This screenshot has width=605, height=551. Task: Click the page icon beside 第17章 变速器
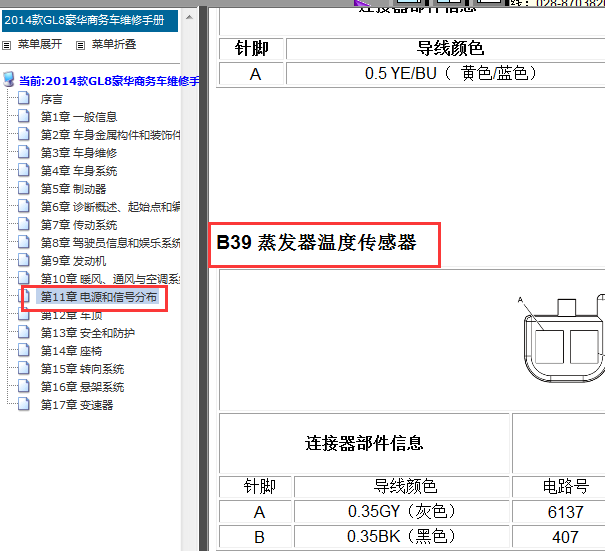click(x=24, y=404)
